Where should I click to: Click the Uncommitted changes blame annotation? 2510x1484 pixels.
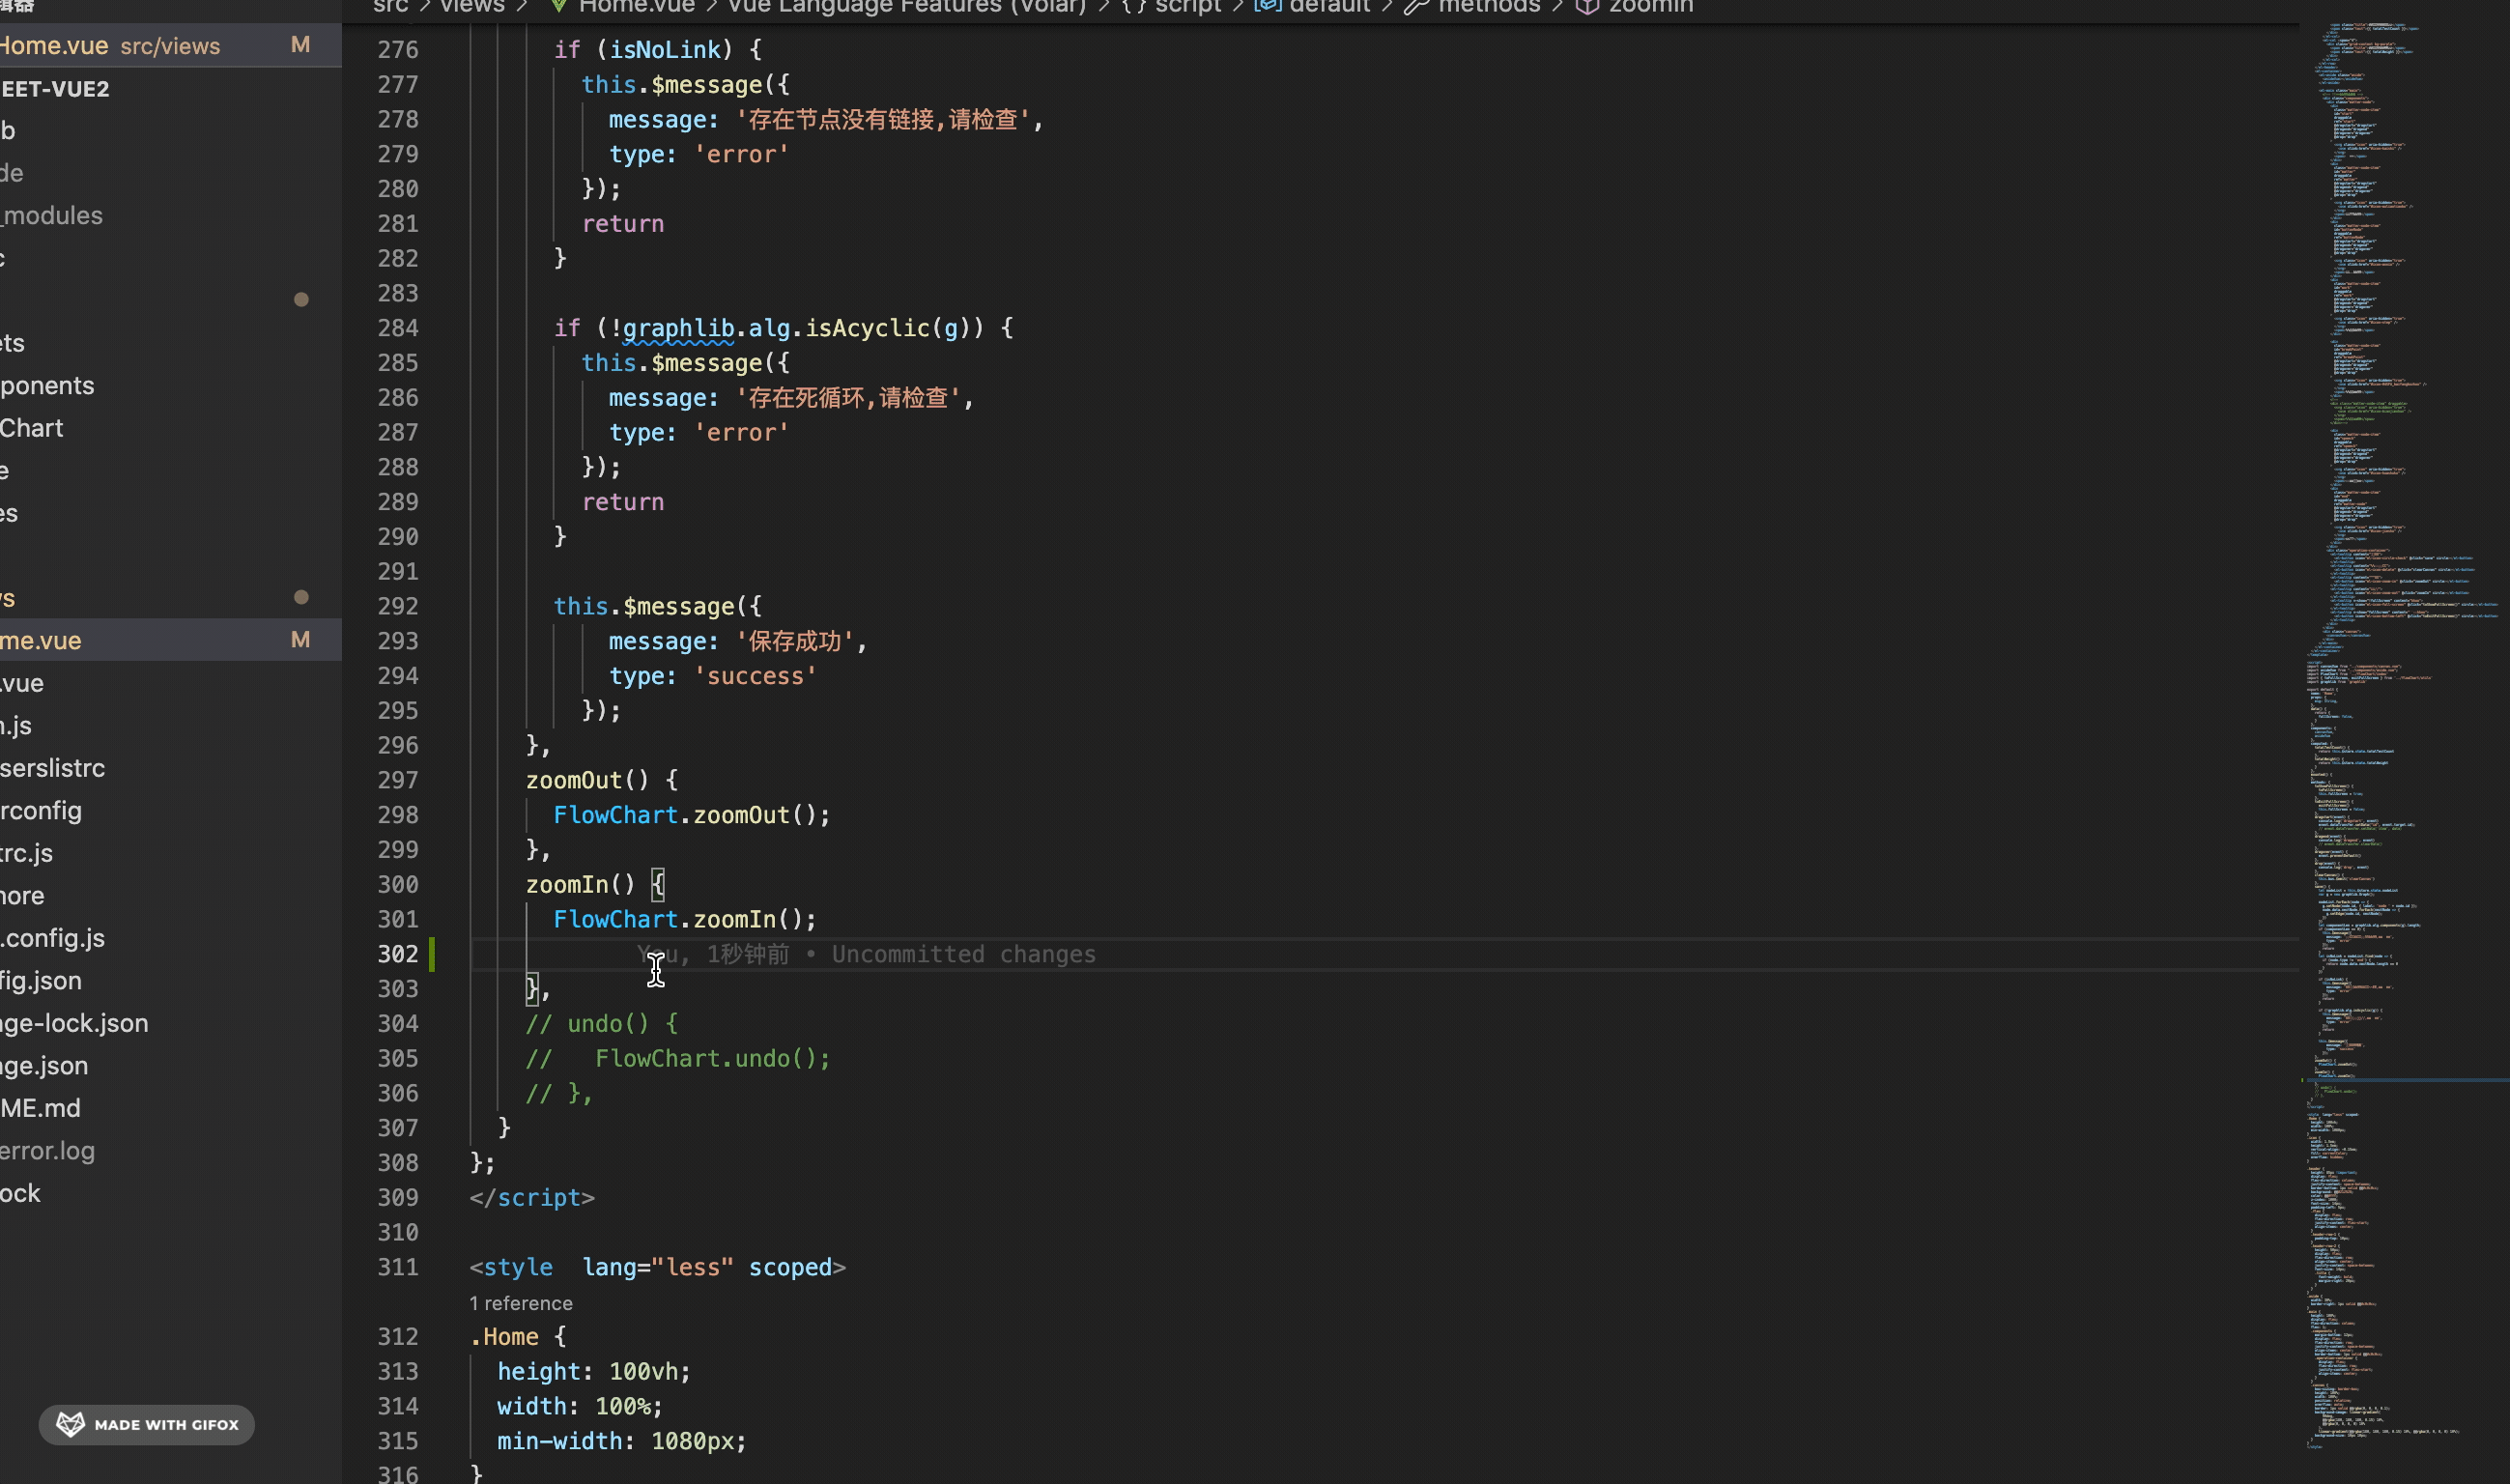[963, 954]
